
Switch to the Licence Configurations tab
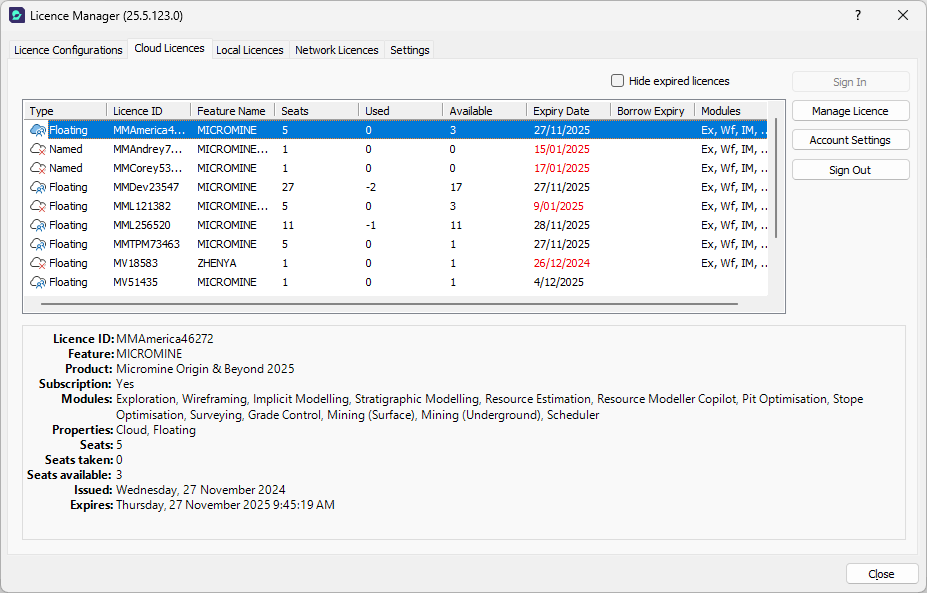tap(68, 50)
